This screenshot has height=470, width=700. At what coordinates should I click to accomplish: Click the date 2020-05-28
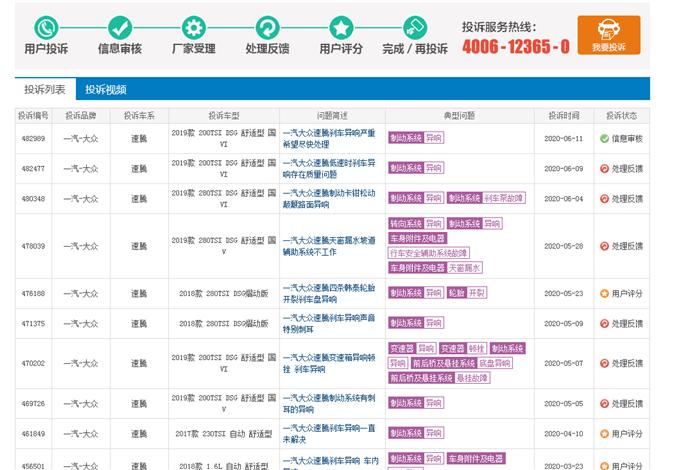pyautogui.click(x=564, y=246)
